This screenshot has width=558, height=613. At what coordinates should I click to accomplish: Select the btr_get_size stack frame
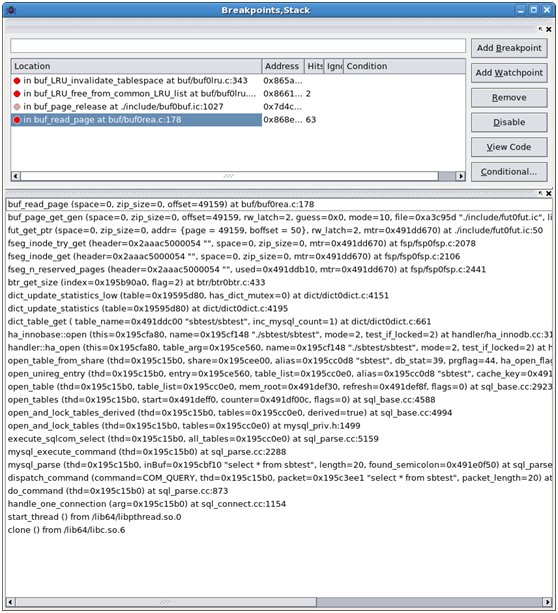click(x=136, y=283)
